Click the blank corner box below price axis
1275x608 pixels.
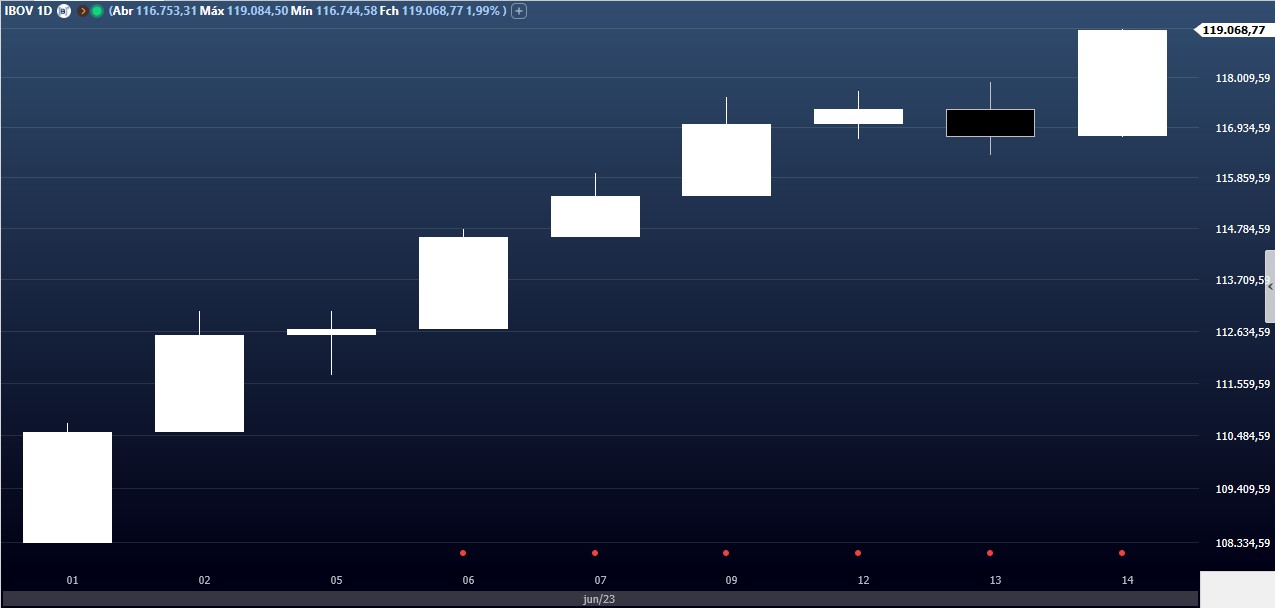(1237, 589)
